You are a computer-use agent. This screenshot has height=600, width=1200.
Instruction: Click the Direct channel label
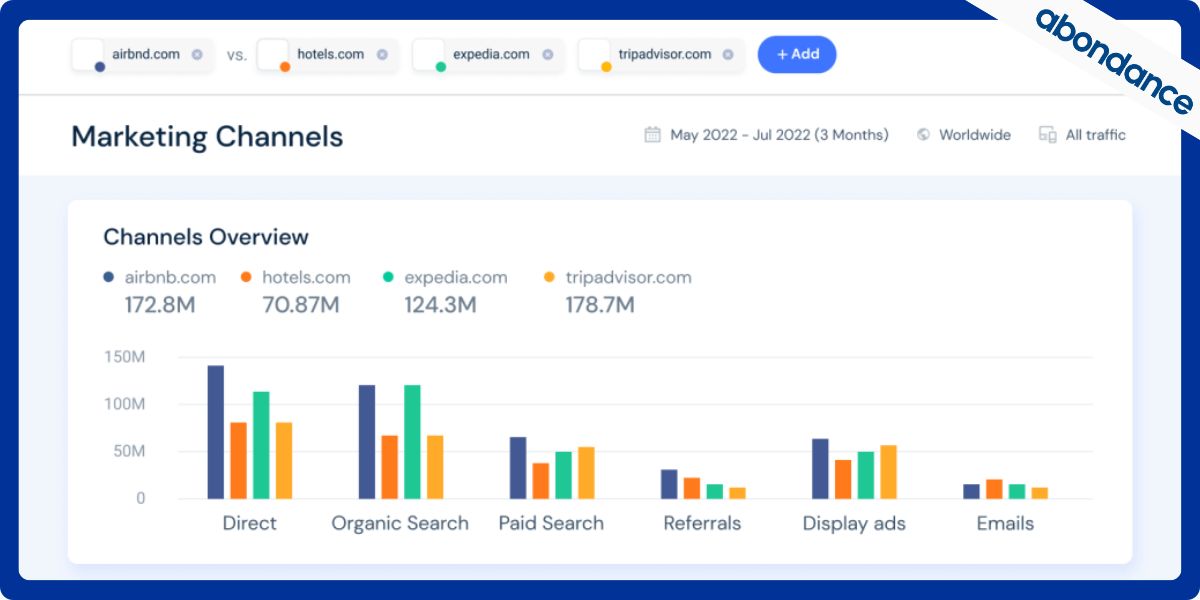(250, 523)
